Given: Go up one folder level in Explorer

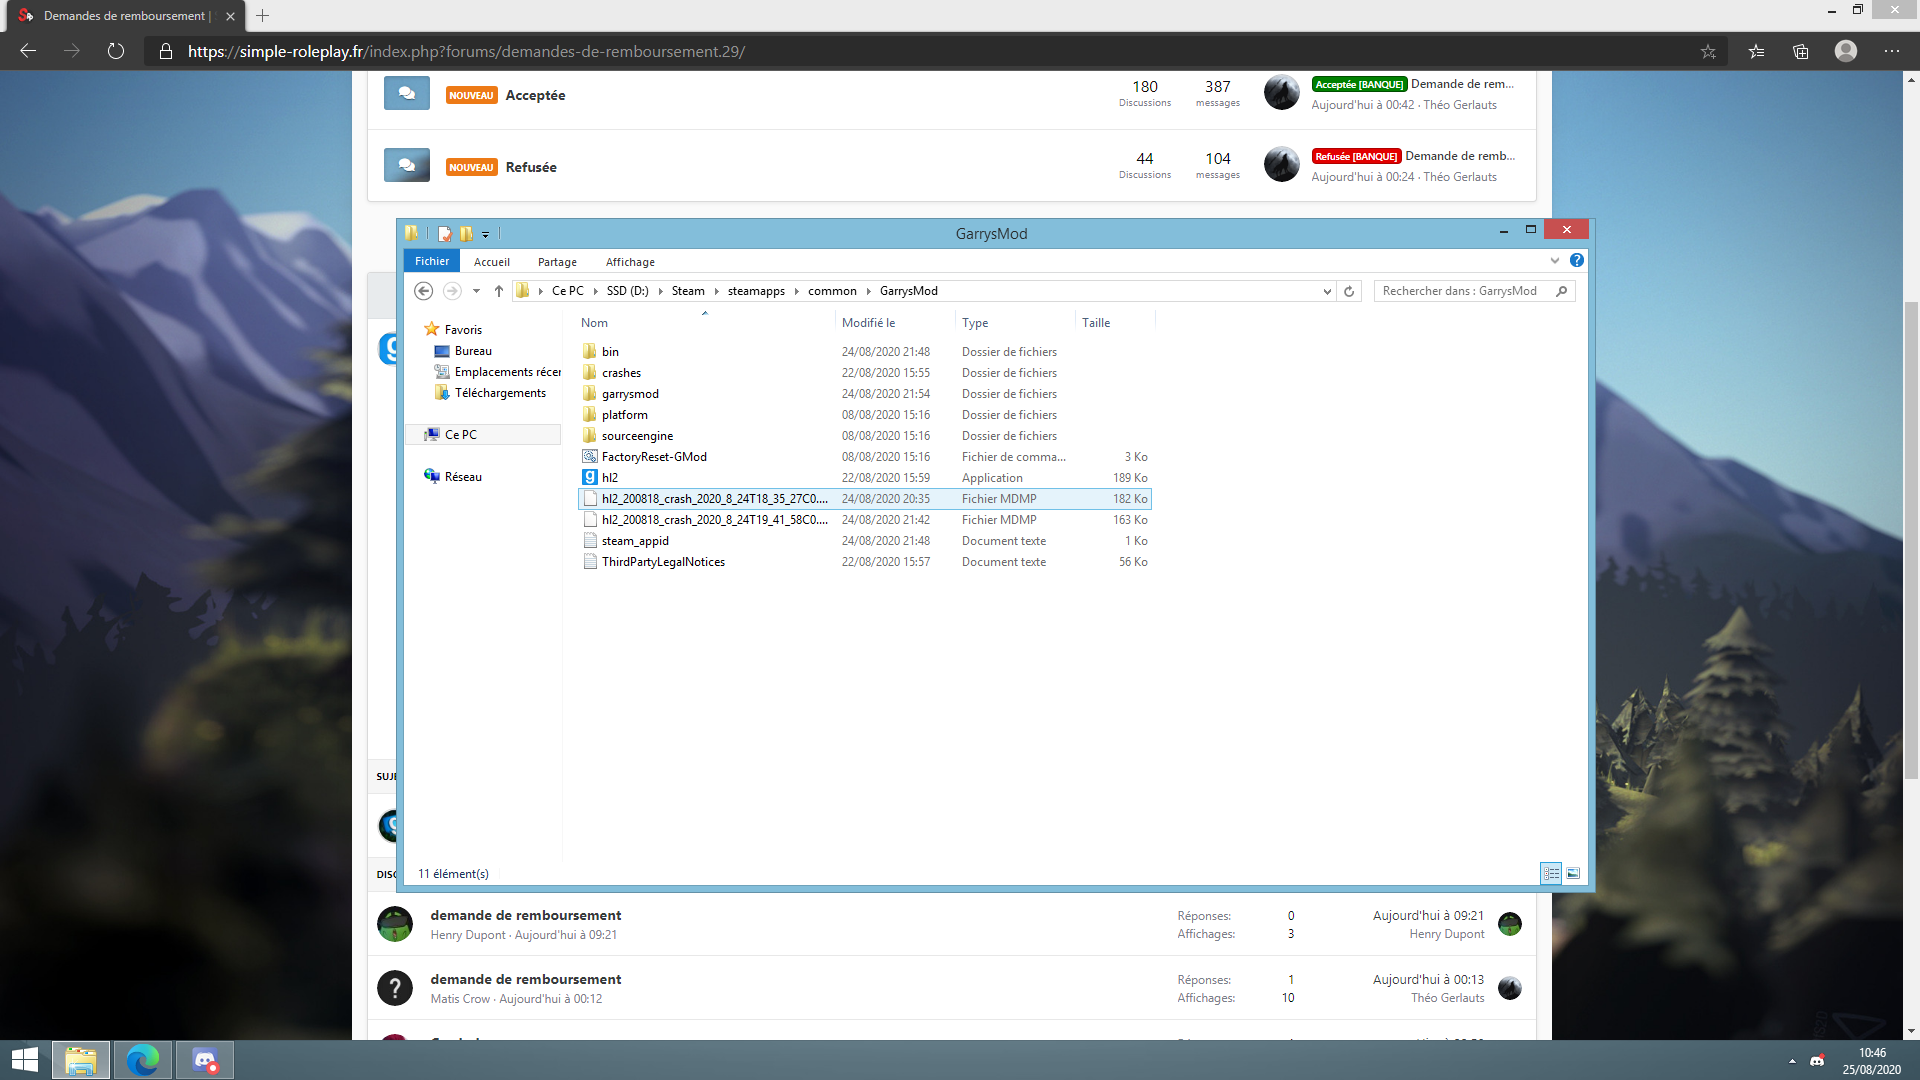Looking at the screenshot, I should (498, 291).
